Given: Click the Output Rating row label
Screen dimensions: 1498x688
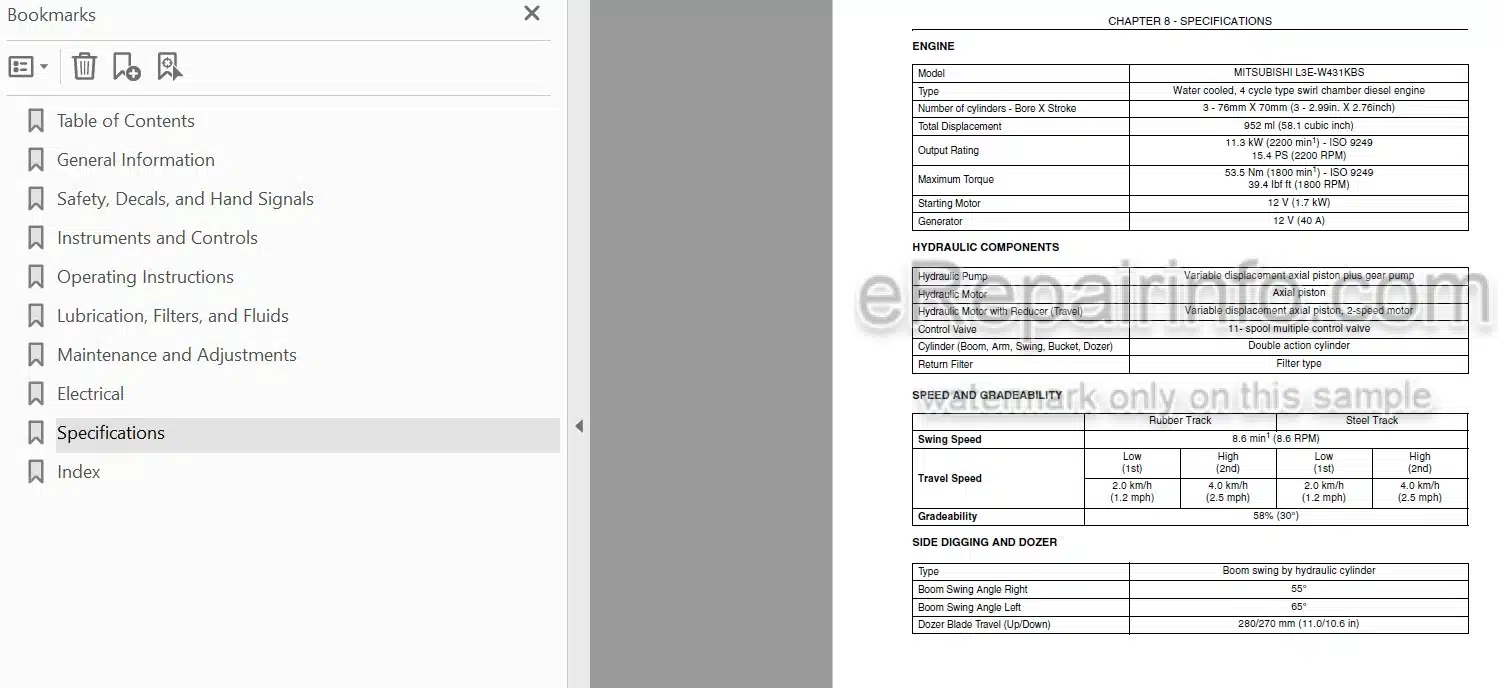Looking at the screenshot, I should point(947,150).
